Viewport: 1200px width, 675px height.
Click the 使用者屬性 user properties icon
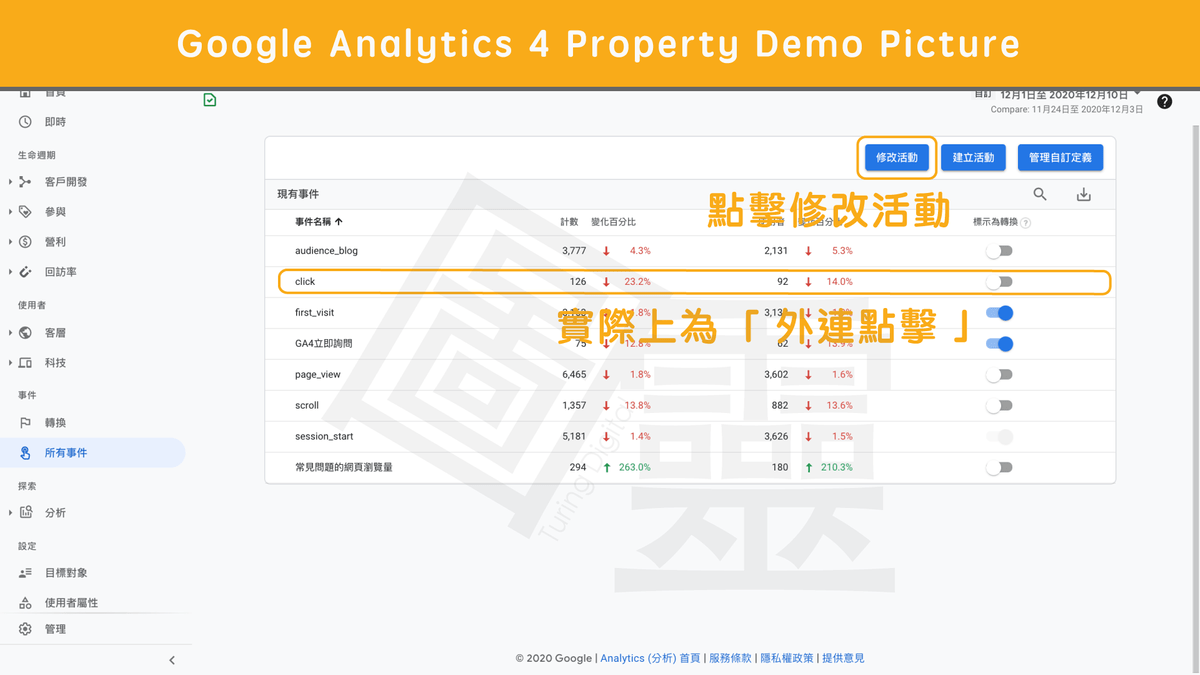[x=25, y=603]
